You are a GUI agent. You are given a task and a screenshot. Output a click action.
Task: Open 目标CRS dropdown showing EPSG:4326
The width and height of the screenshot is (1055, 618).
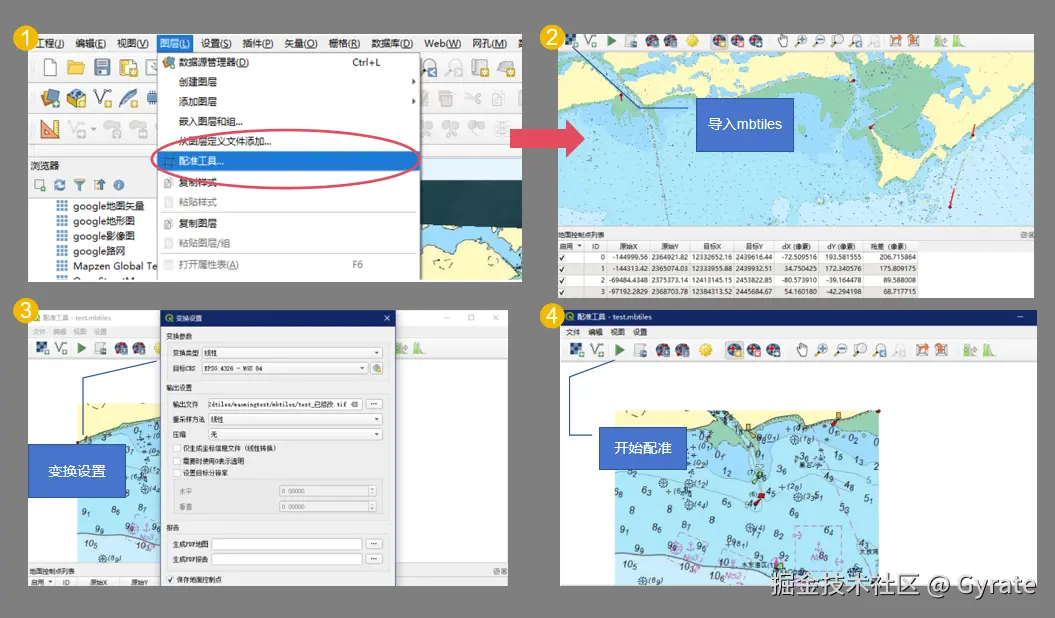coord(285,368)
